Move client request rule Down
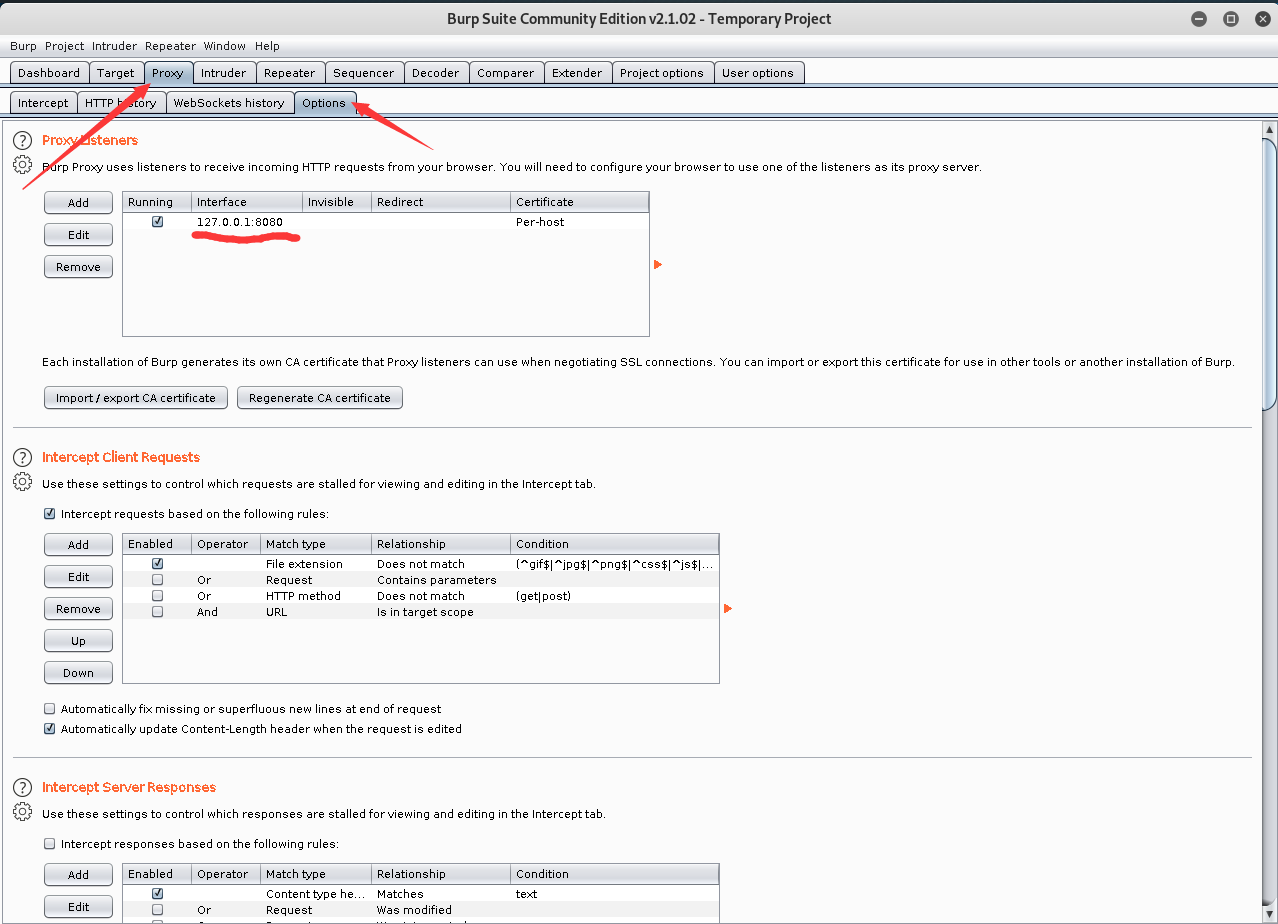 pyautogui.click(x=78, y=673)
